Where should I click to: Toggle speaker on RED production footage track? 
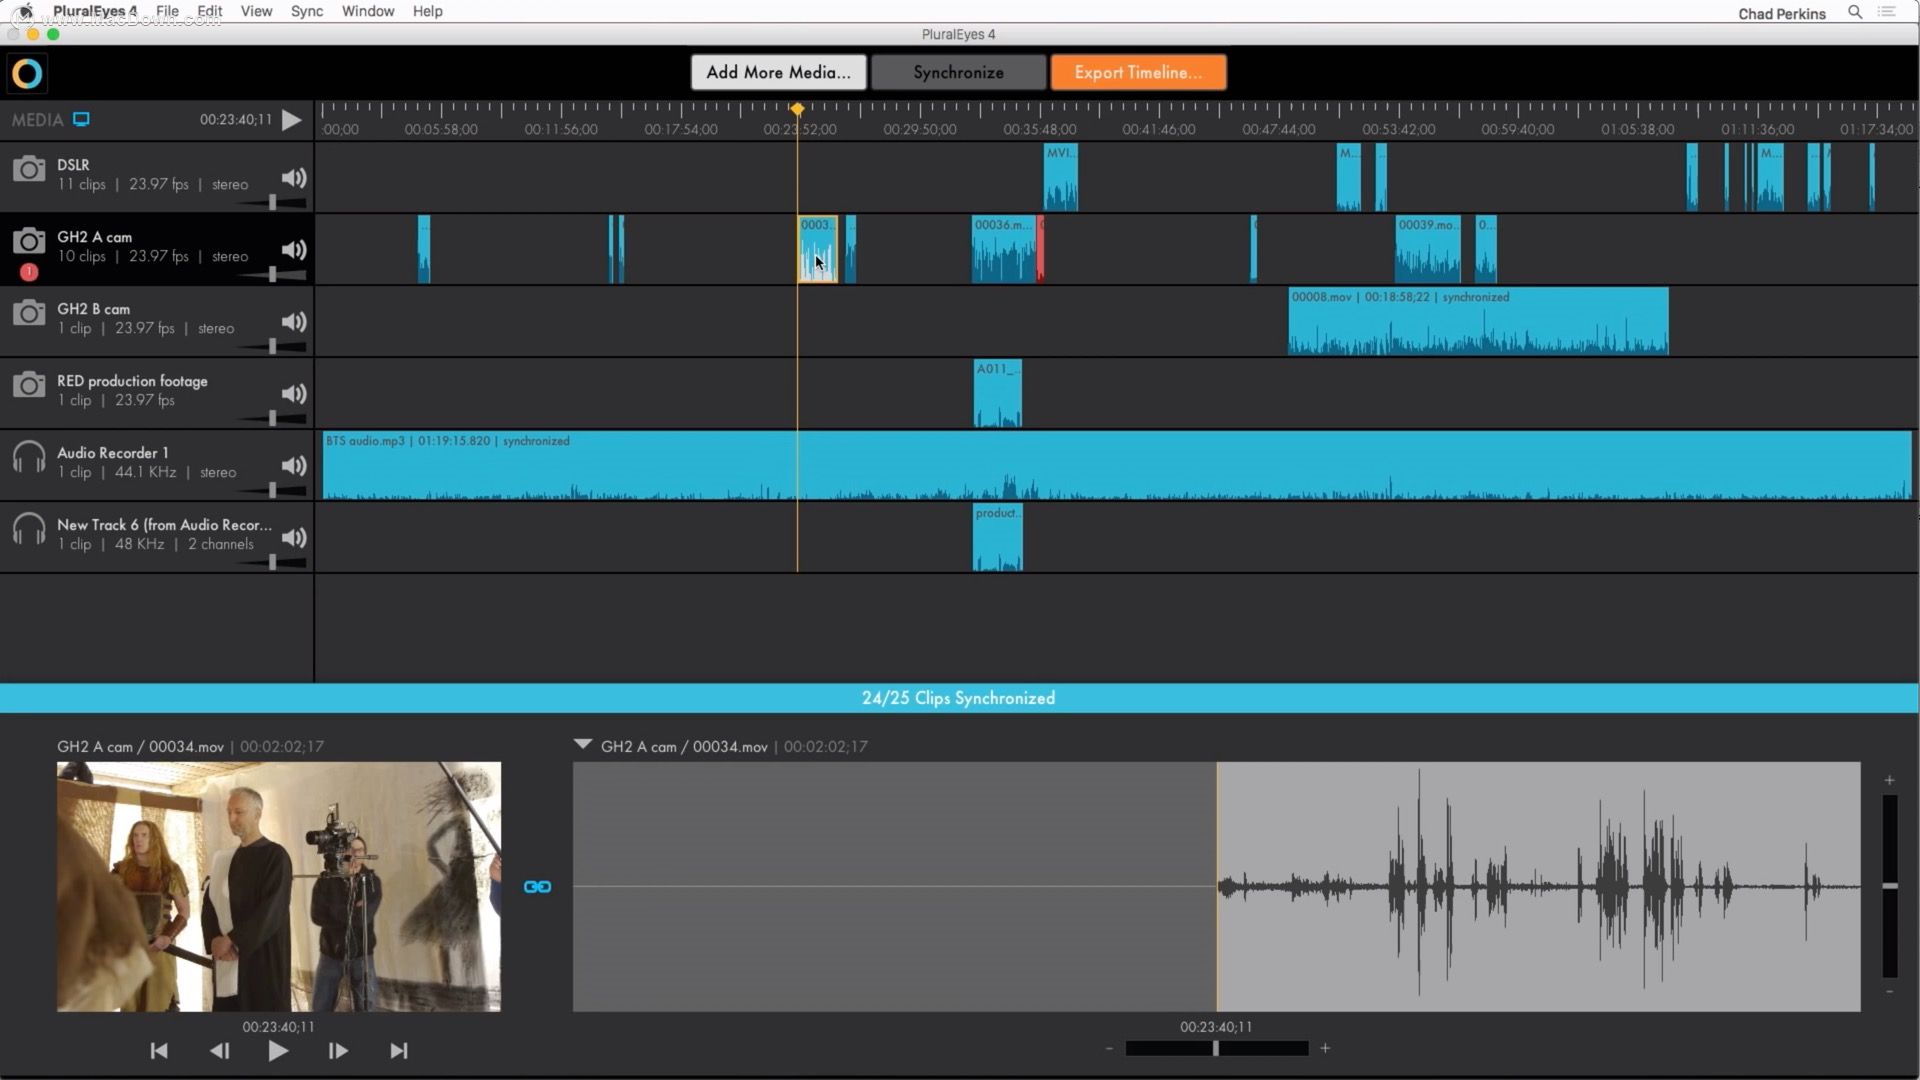[293, 394]
